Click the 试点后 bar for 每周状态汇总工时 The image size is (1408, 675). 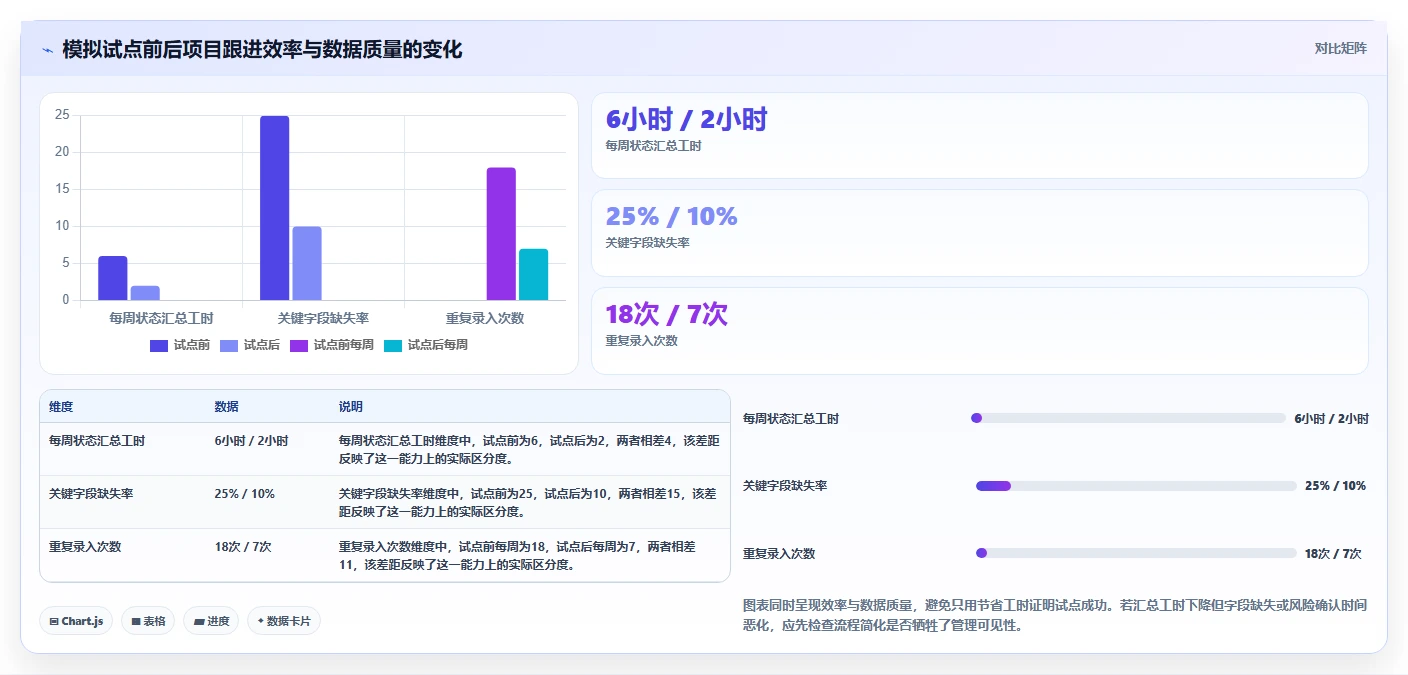pyautogui.click(x=145, y=293)
